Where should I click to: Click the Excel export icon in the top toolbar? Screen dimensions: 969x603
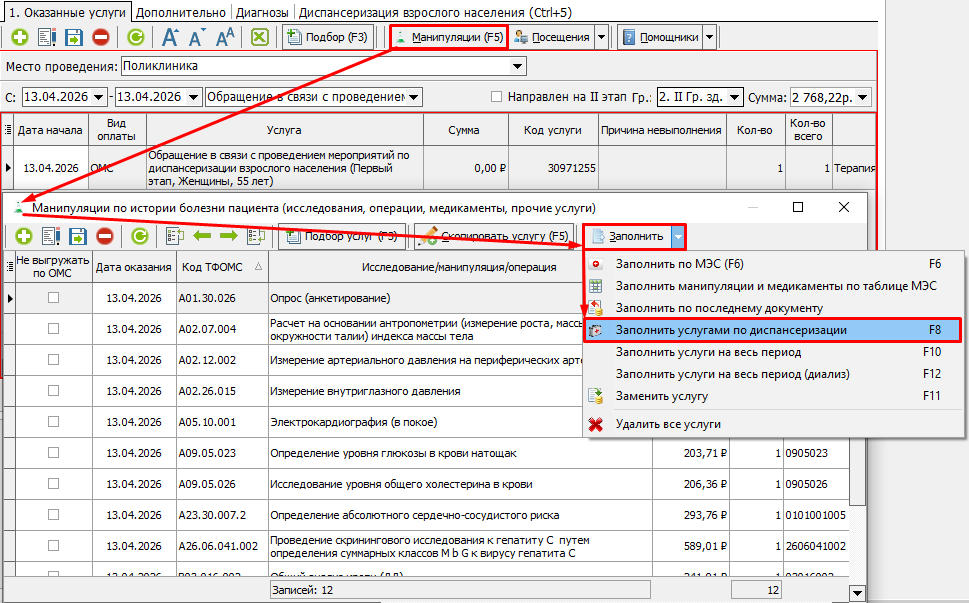pyautogui.click(x=260, y=38)
